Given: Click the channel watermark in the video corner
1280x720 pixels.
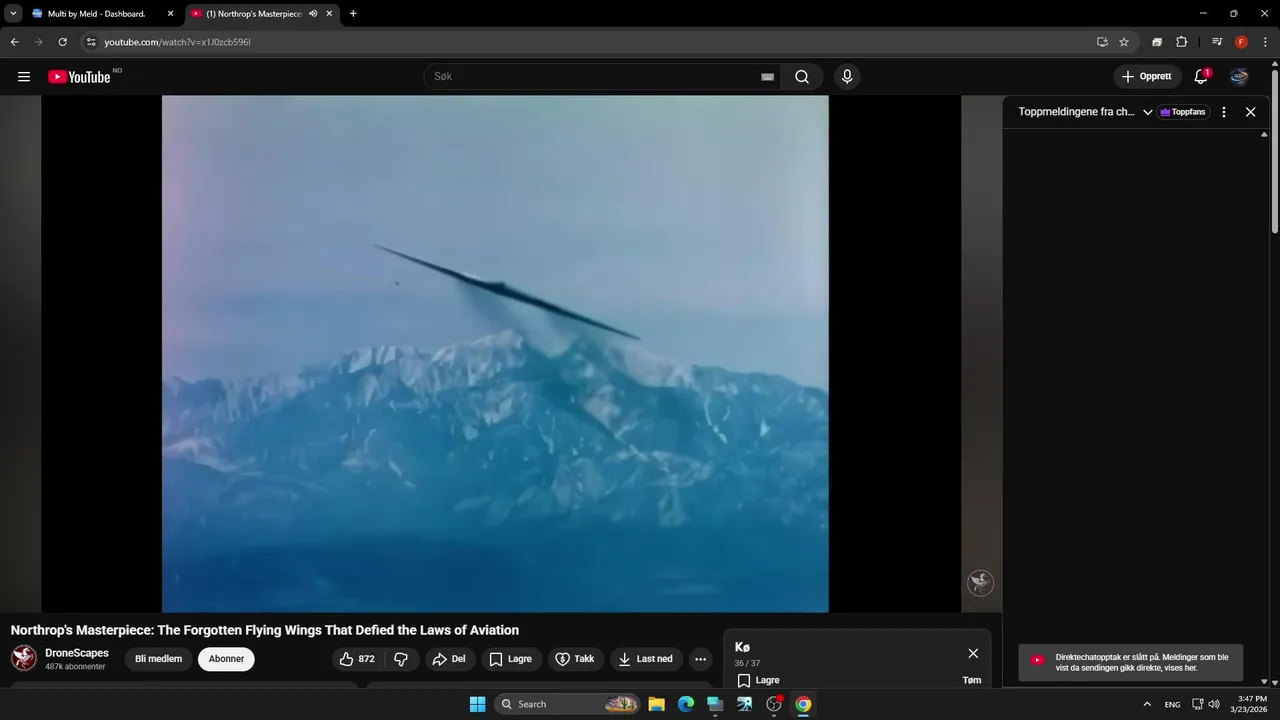Looking at the screenshot, I should coord(980,583).
